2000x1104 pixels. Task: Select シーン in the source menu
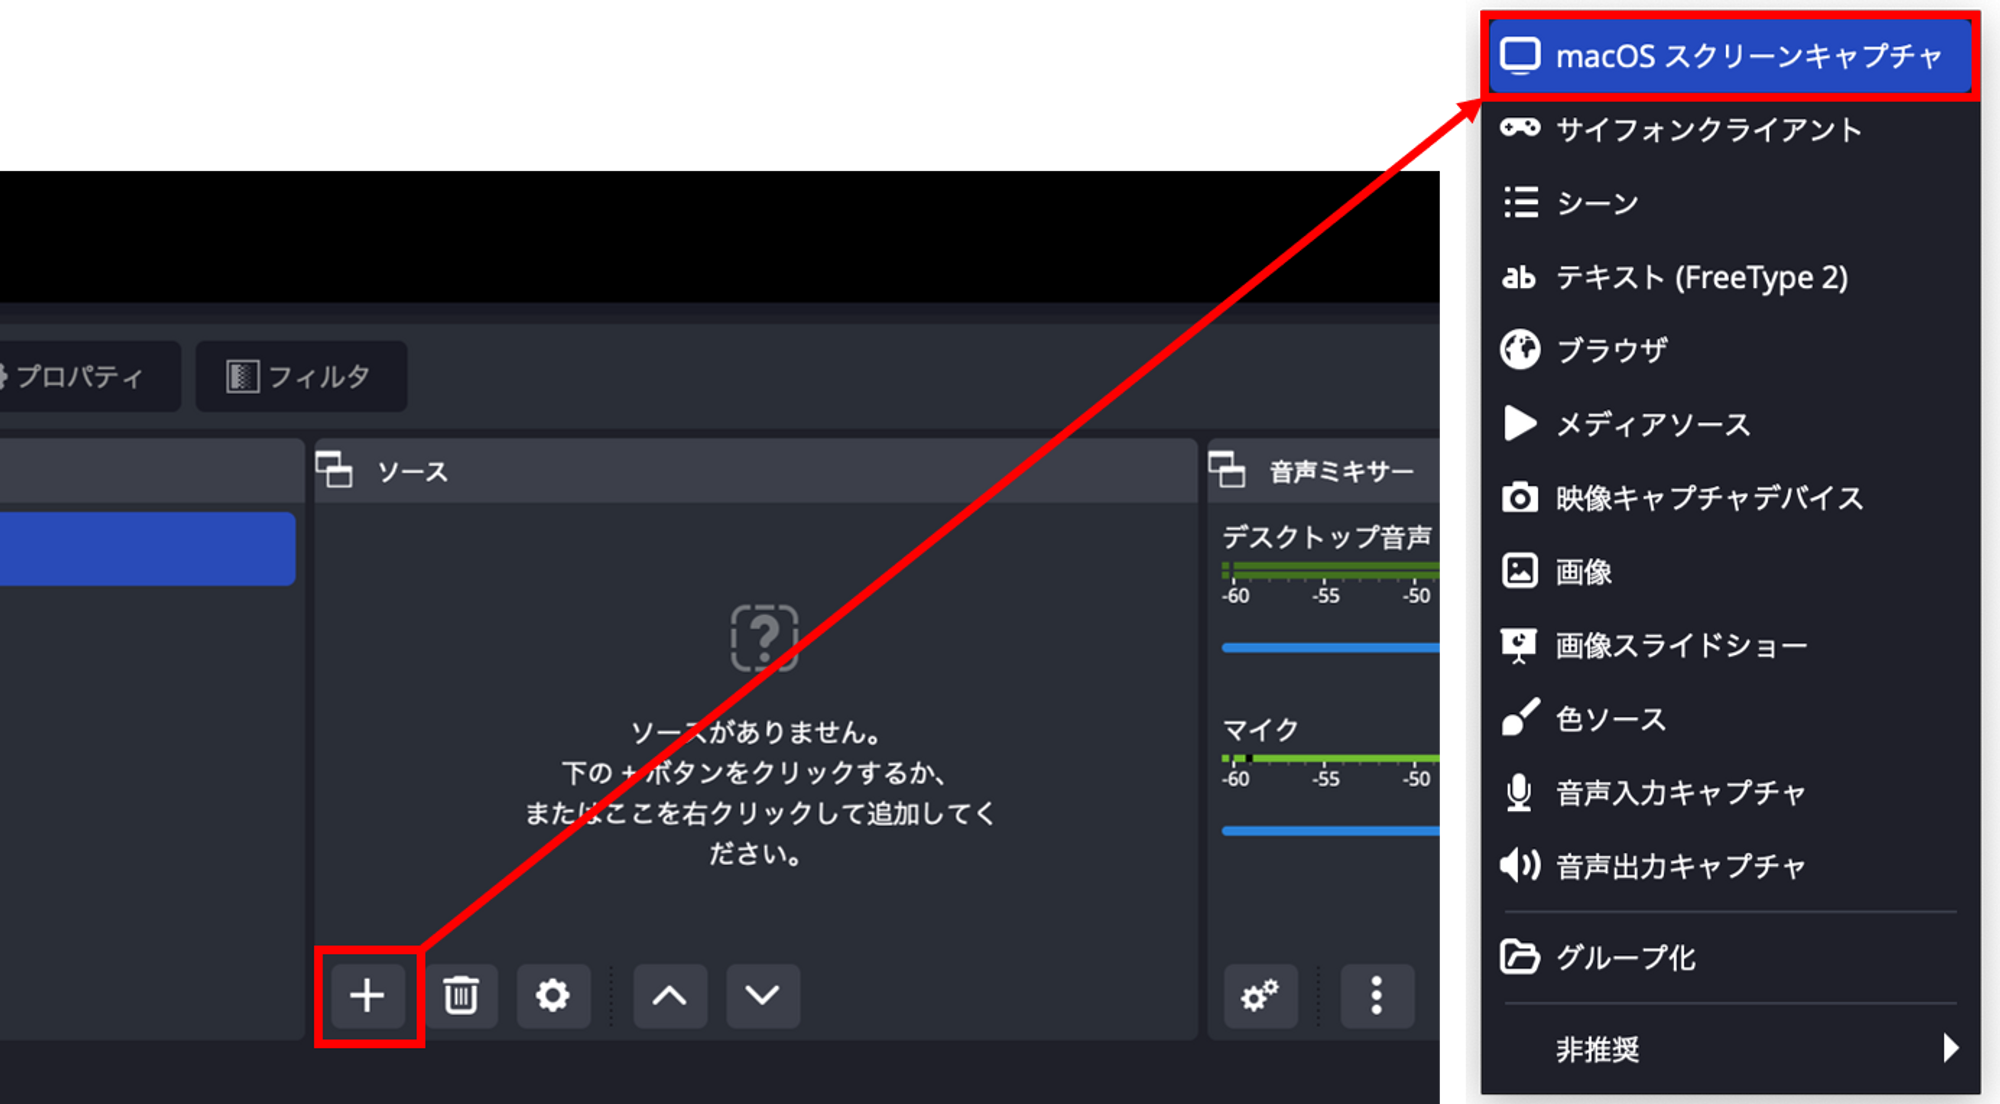[x=1730, y=203]
